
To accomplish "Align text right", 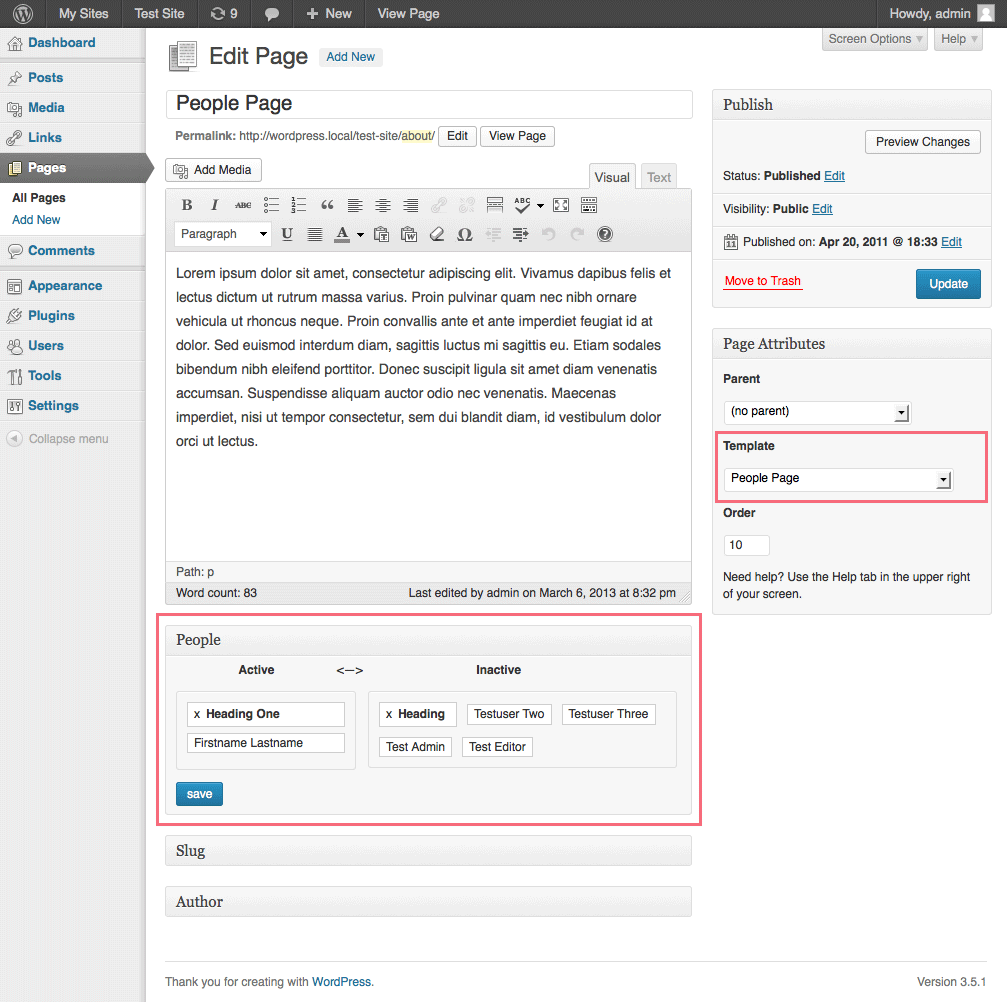I will tap(410, 205).
